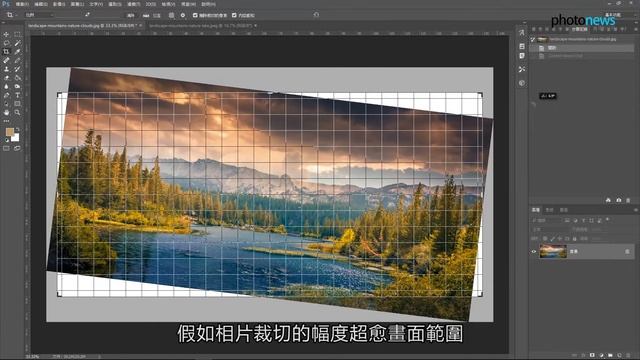The image size is (640, 360).
Task: Toggle the layer filtering switch
Action: 608,220
